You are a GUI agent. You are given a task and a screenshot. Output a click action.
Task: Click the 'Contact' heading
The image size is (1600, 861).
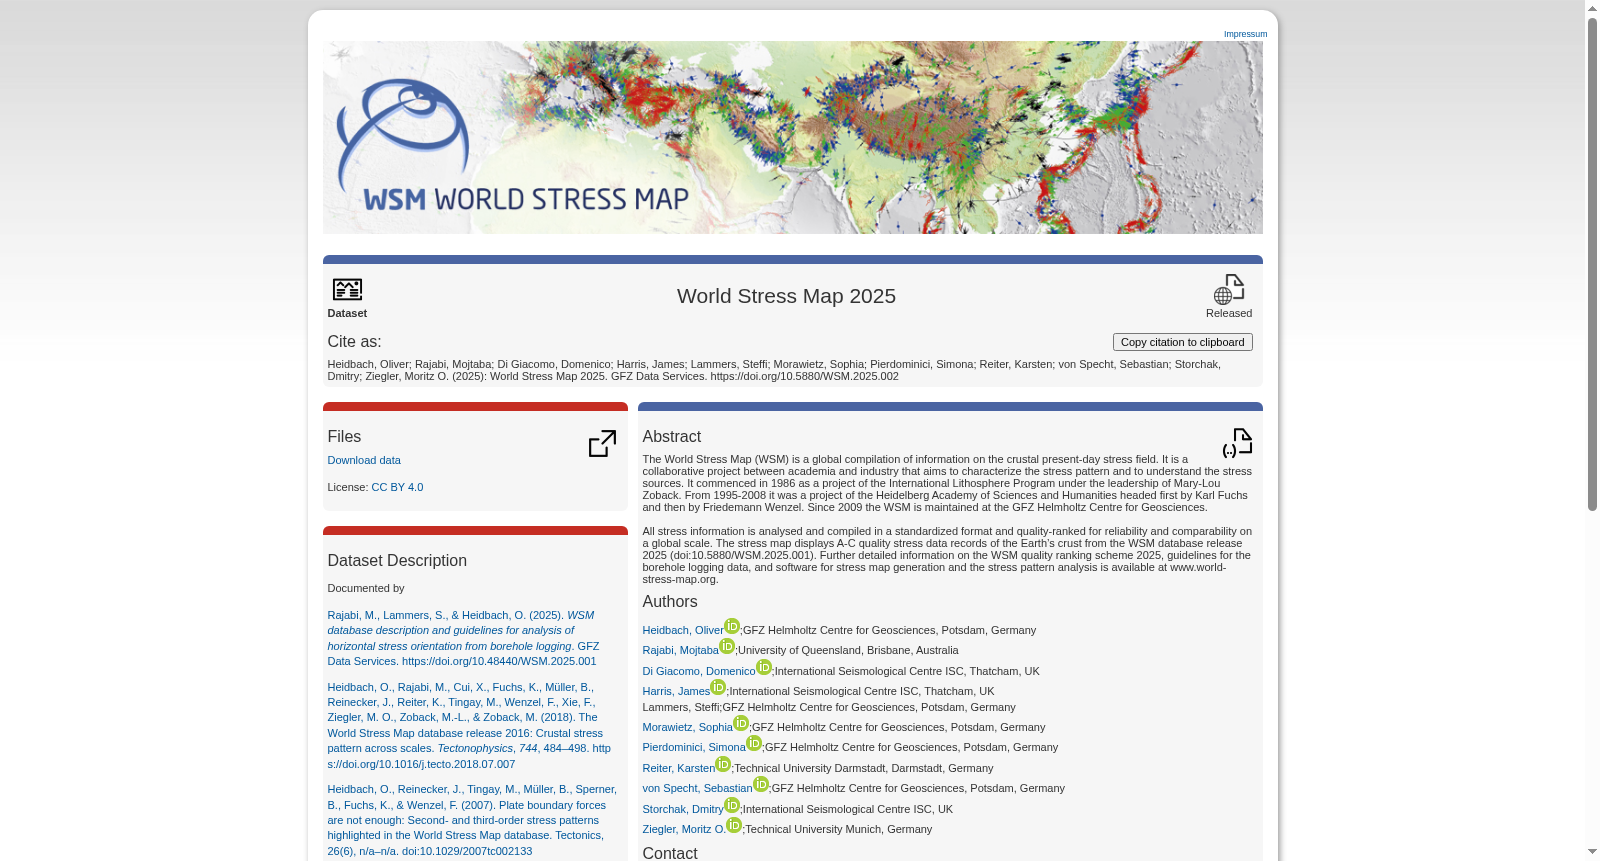click(670, 853)
